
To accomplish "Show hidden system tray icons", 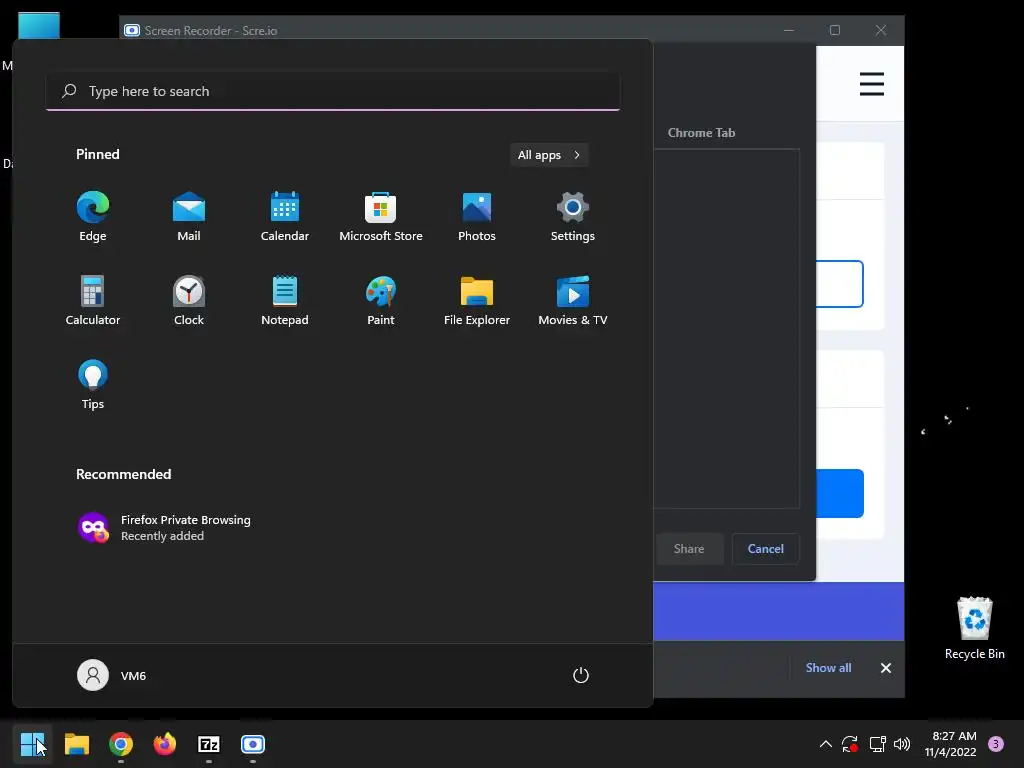I will 825,744.
